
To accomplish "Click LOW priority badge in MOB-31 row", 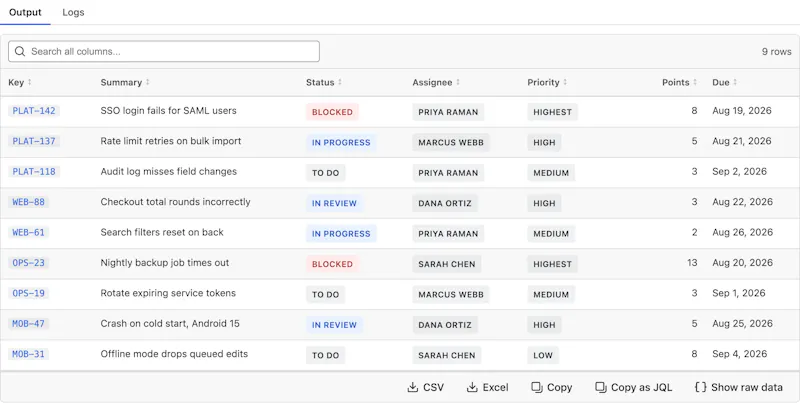I will 543,355.
